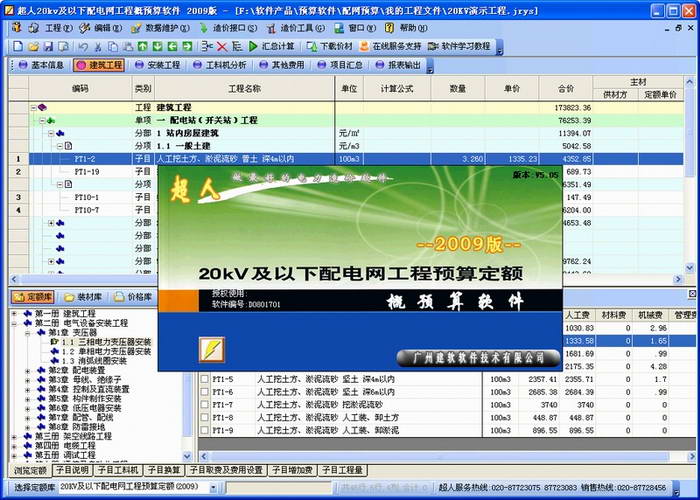The width and height of the screenshot is (700, 500).
Task: Click the Open folder toolbar icon
Action: (x=33, y=46)
